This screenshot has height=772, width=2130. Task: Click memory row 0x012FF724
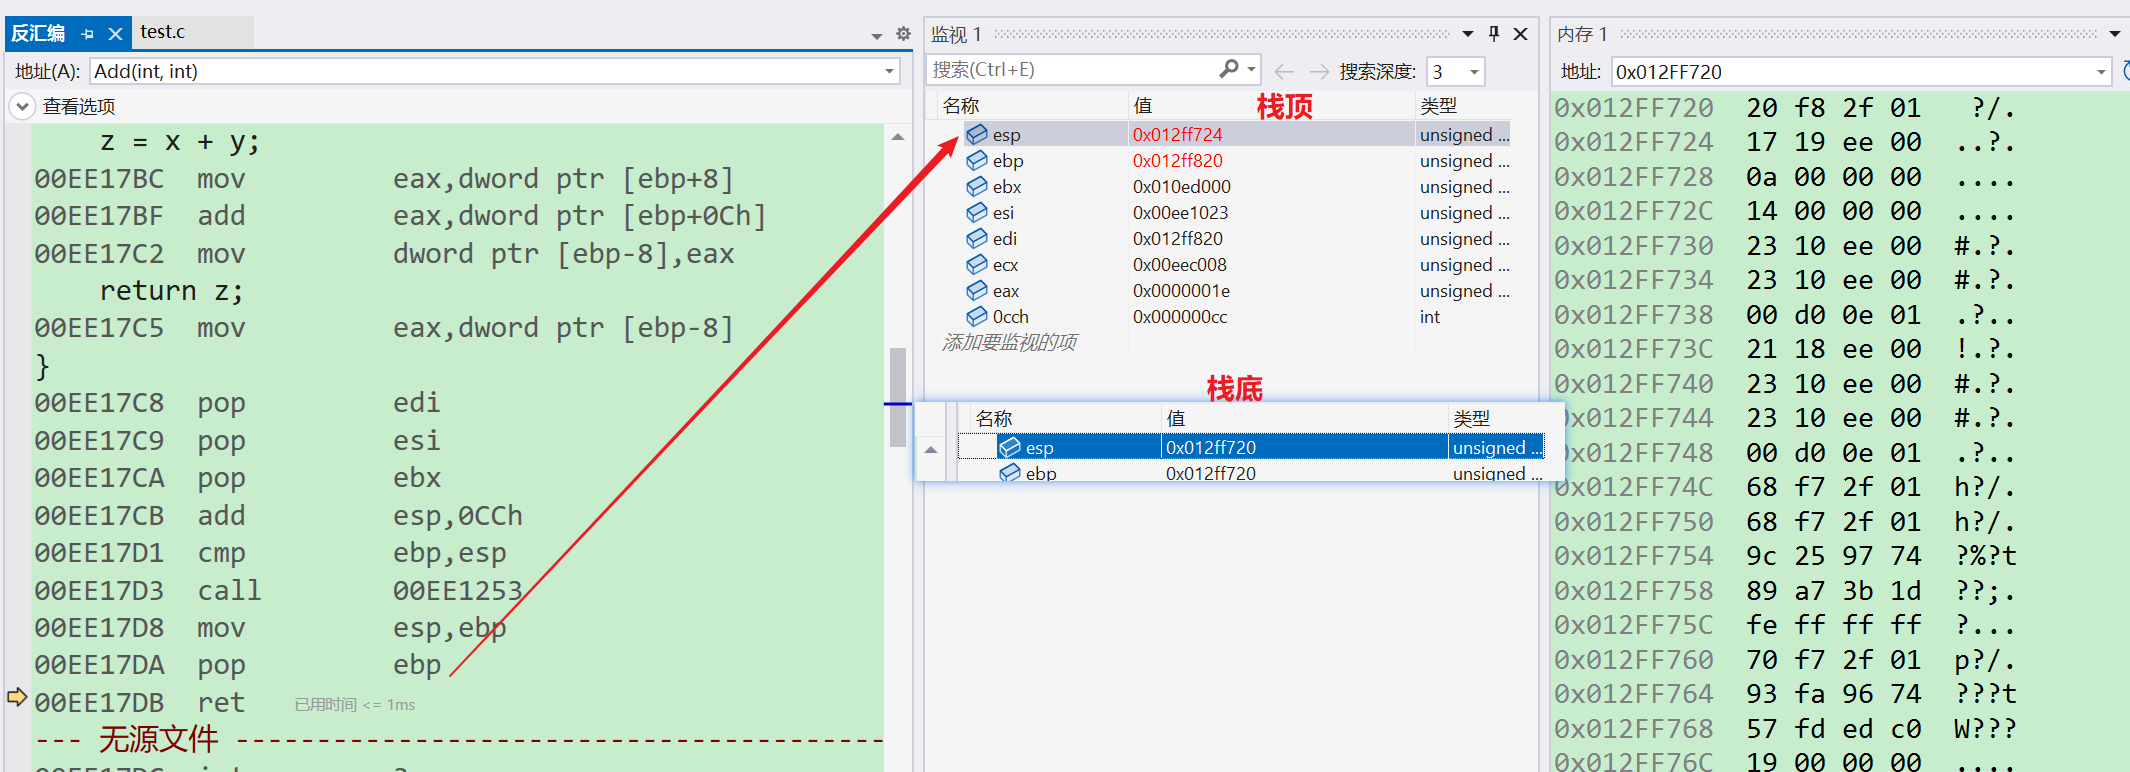tap(1786, 142)
